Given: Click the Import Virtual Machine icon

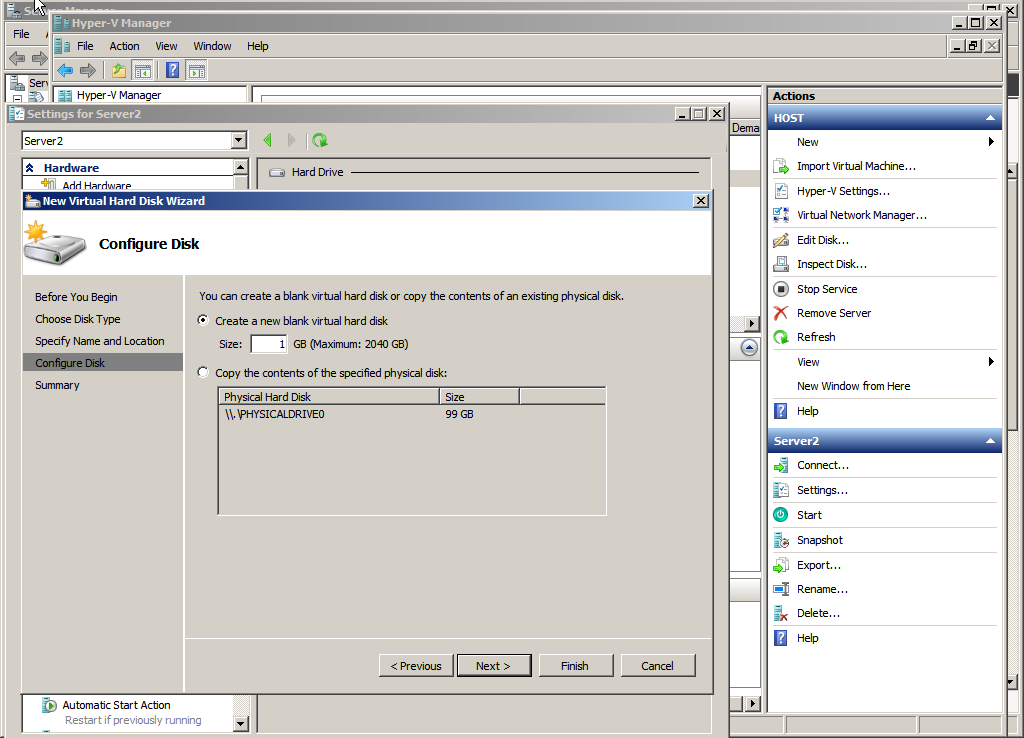Looking at the screenshot, I should [781, 167].
